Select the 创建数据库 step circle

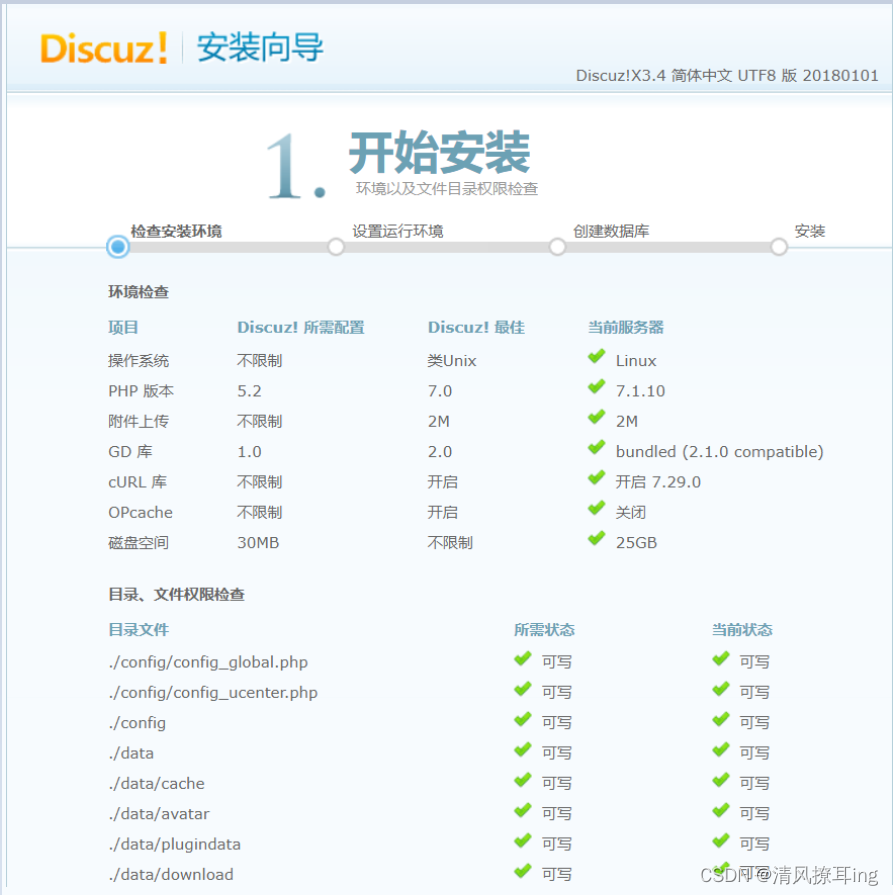point(557,247)
